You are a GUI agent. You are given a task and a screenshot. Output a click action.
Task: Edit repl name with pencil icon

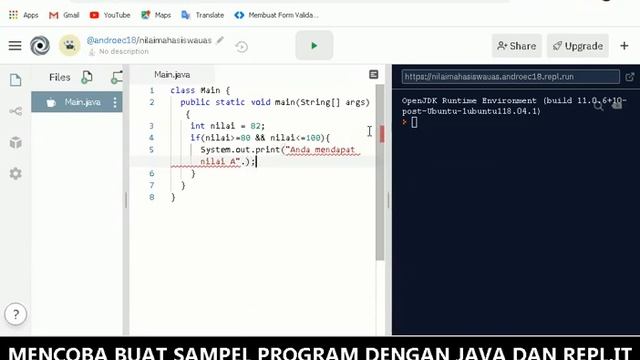coord(220,40)
